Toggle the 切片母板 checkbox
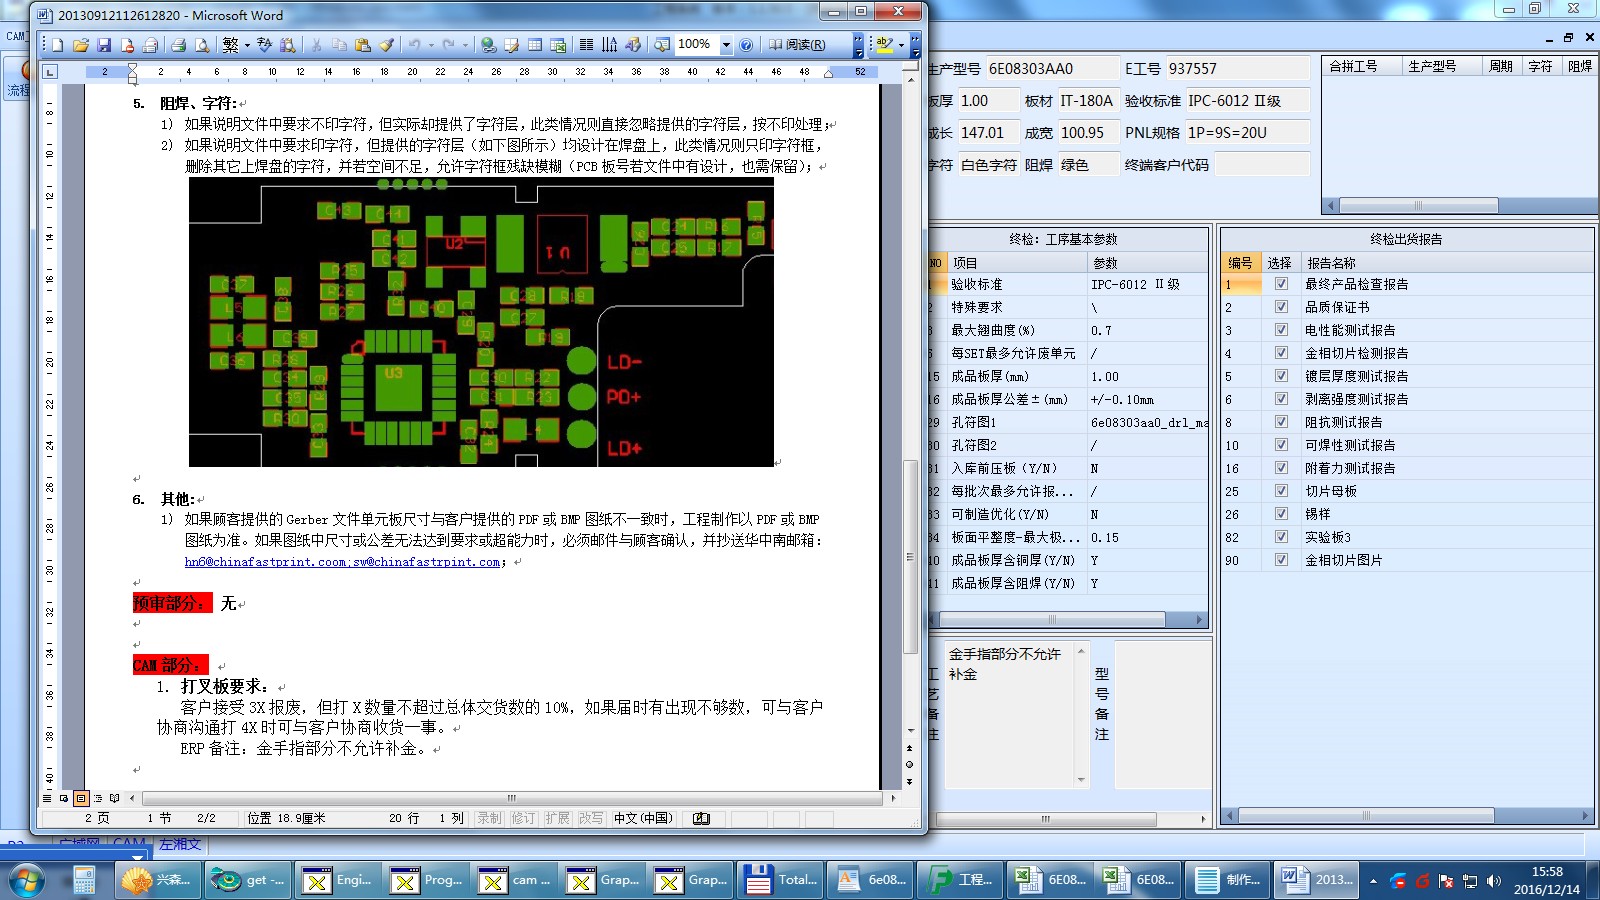Viewport: 1600px width, 900px height. click(x=1281, y=491)
